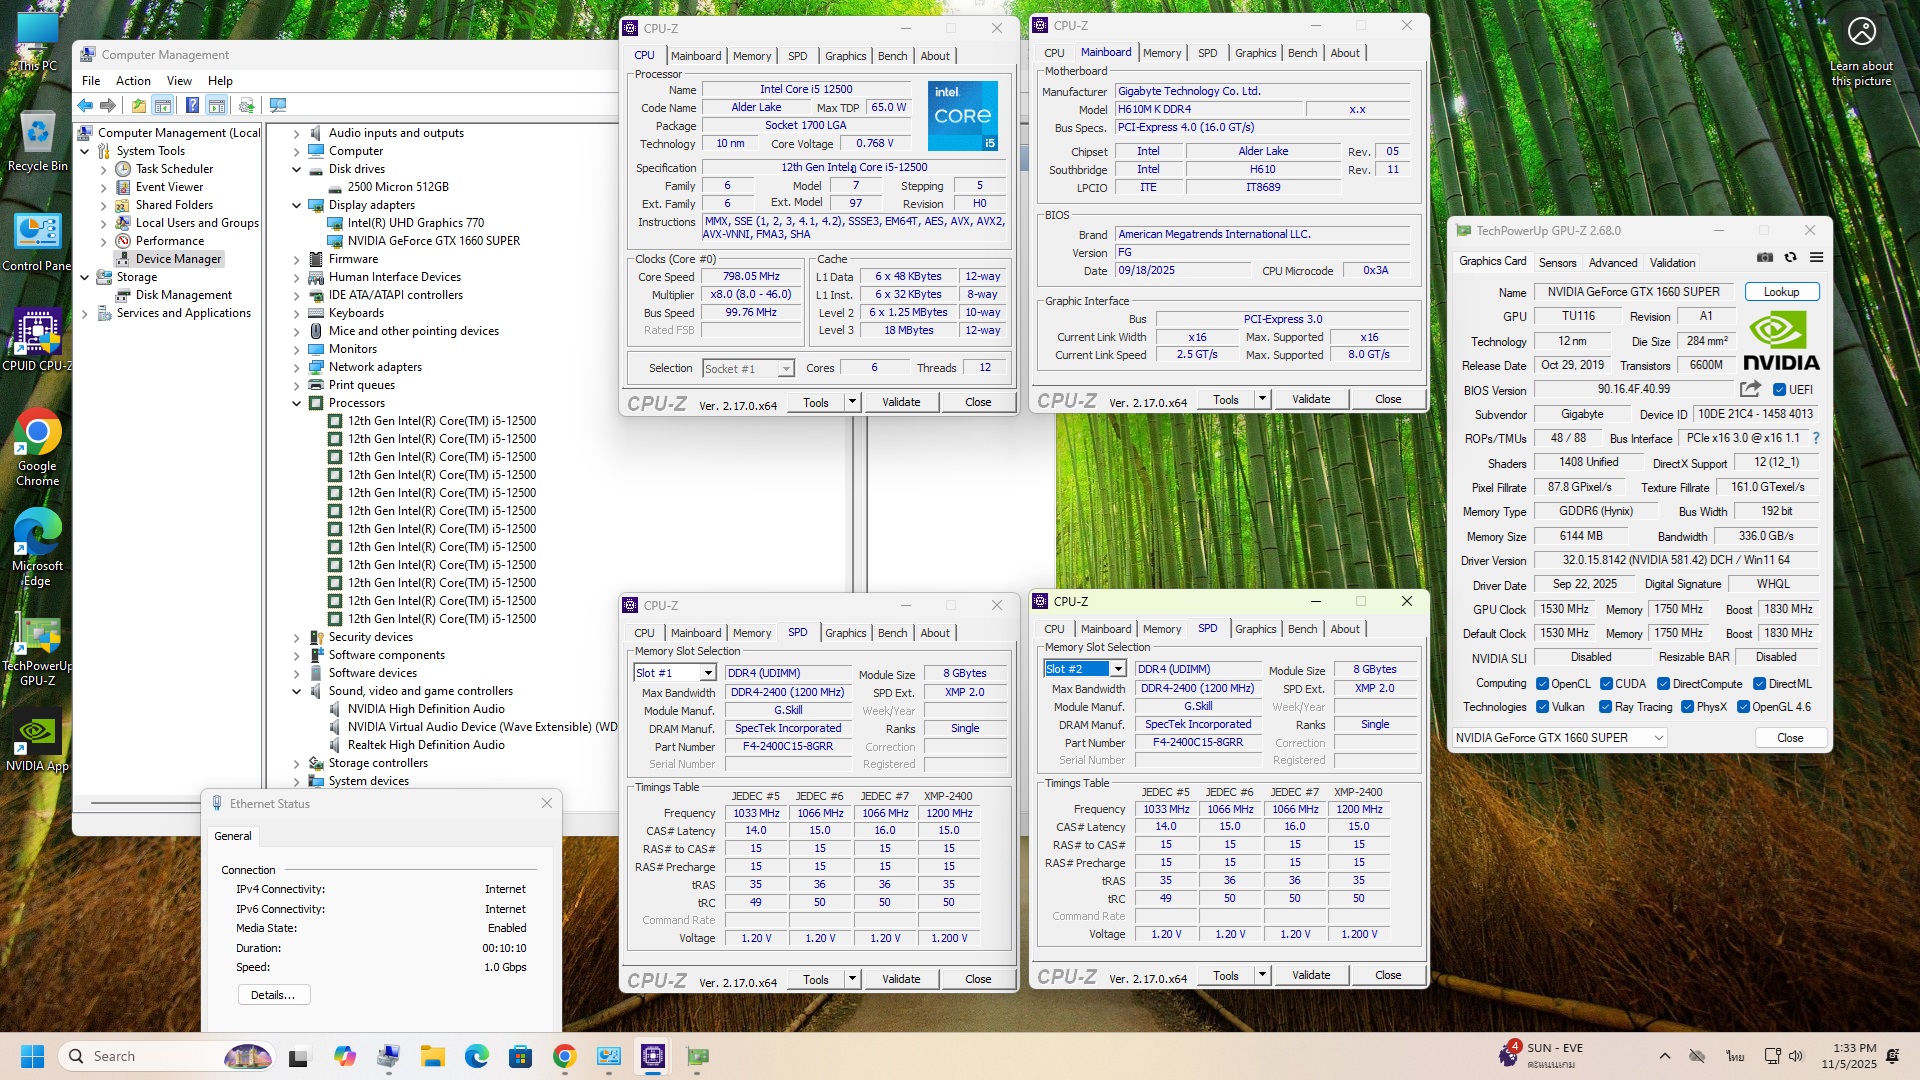Click the Lookup button in GPU-Z
This screenshot has width=1920, height=1080.
pos(1781,292)
